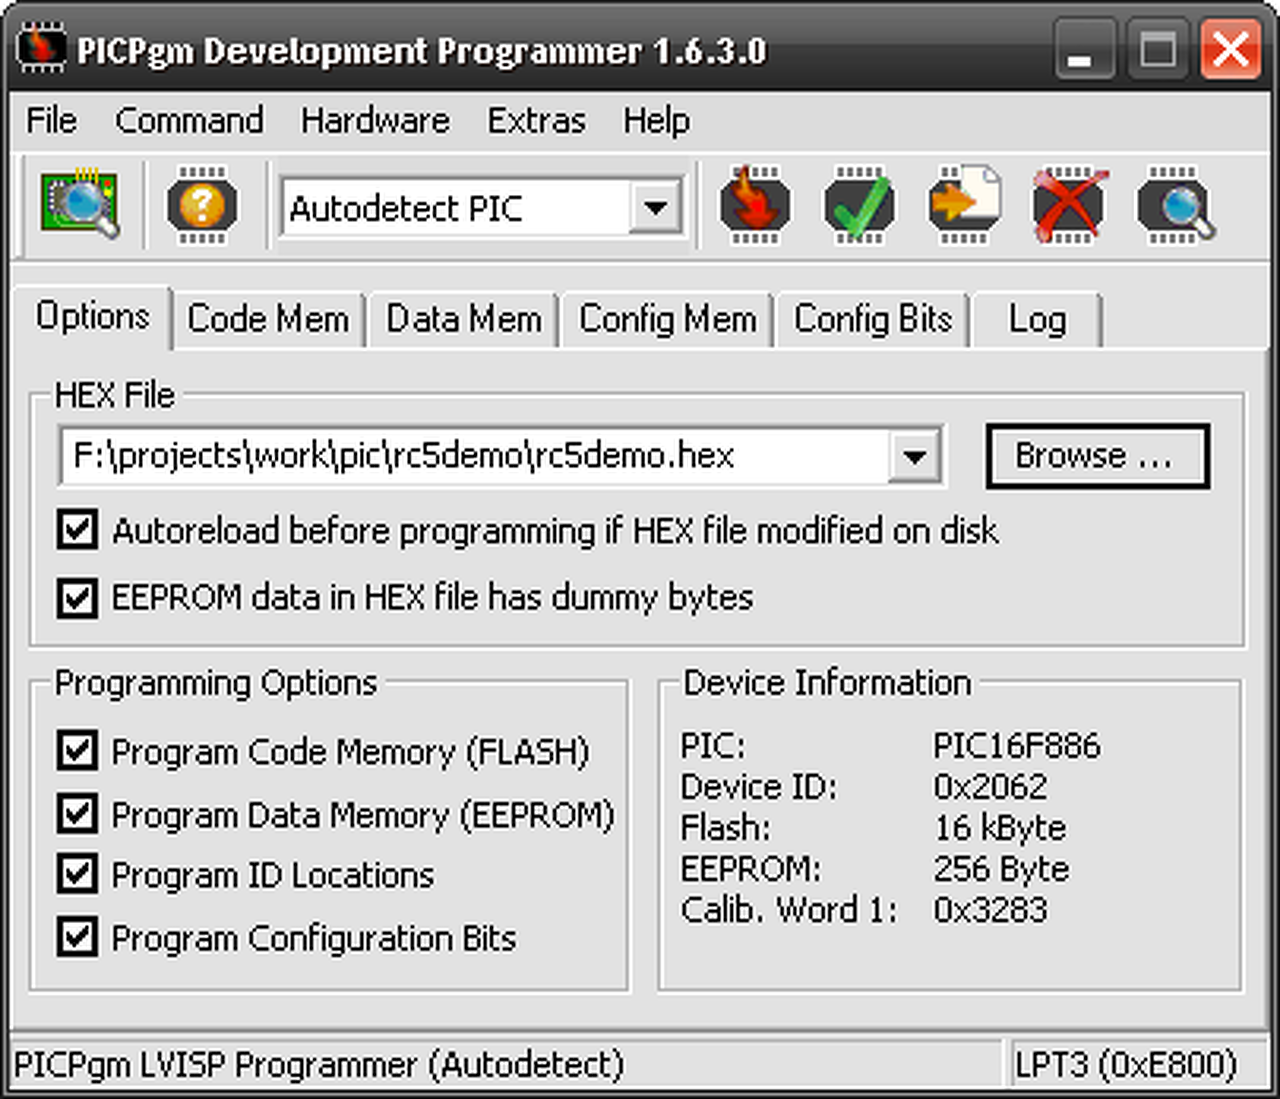1280x1099 pixels.
Task: Uncheck Program Code Memory (FLASH)
Action: click(77, 751)
